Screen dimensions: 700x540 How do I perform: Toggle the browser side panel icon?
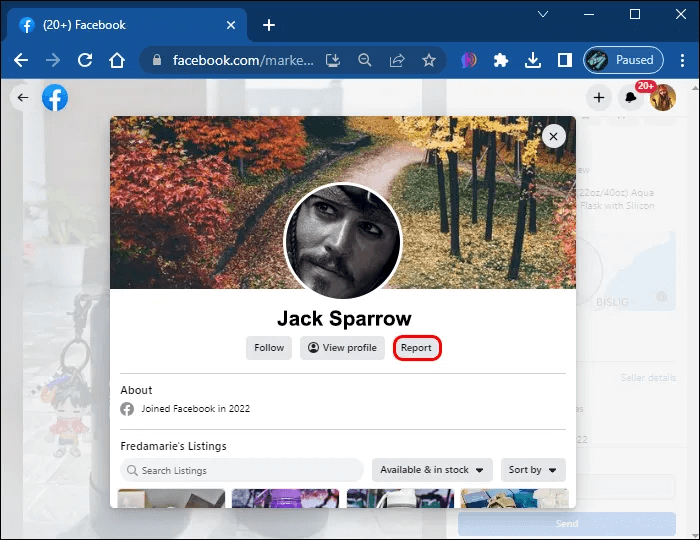coord(565,60)
